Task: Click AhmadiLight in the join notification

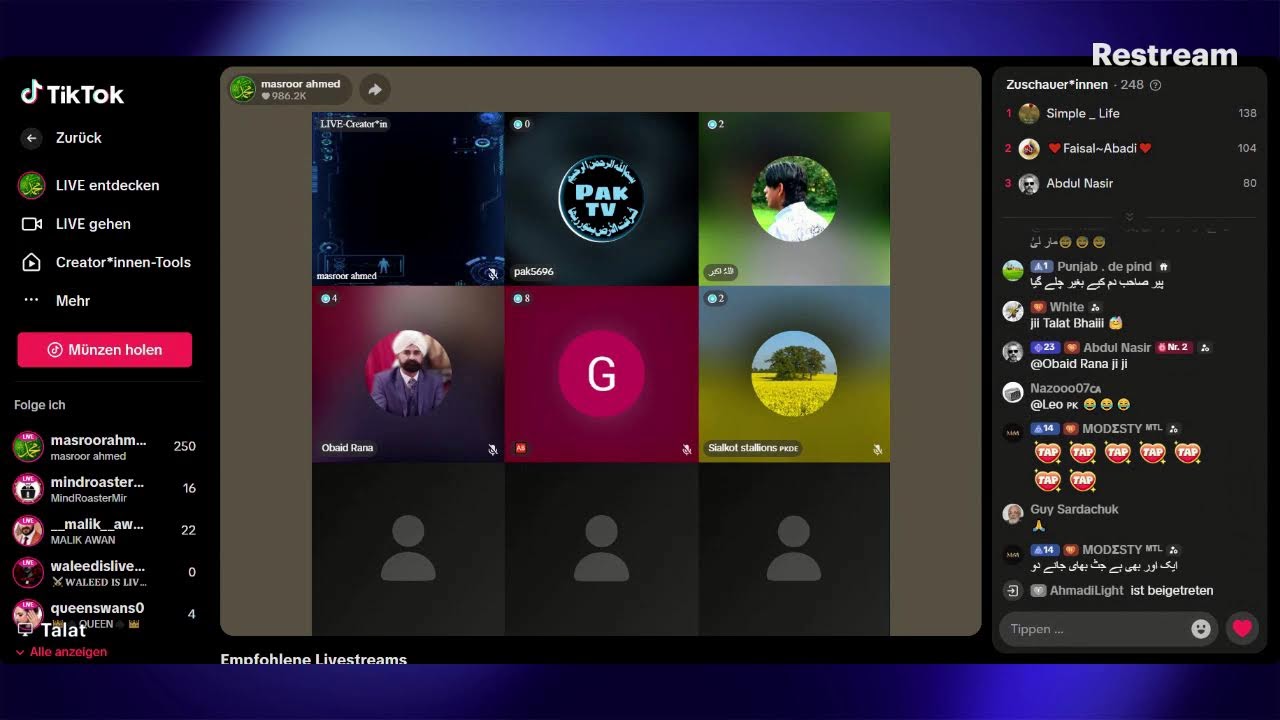Action: point(1087,591)
